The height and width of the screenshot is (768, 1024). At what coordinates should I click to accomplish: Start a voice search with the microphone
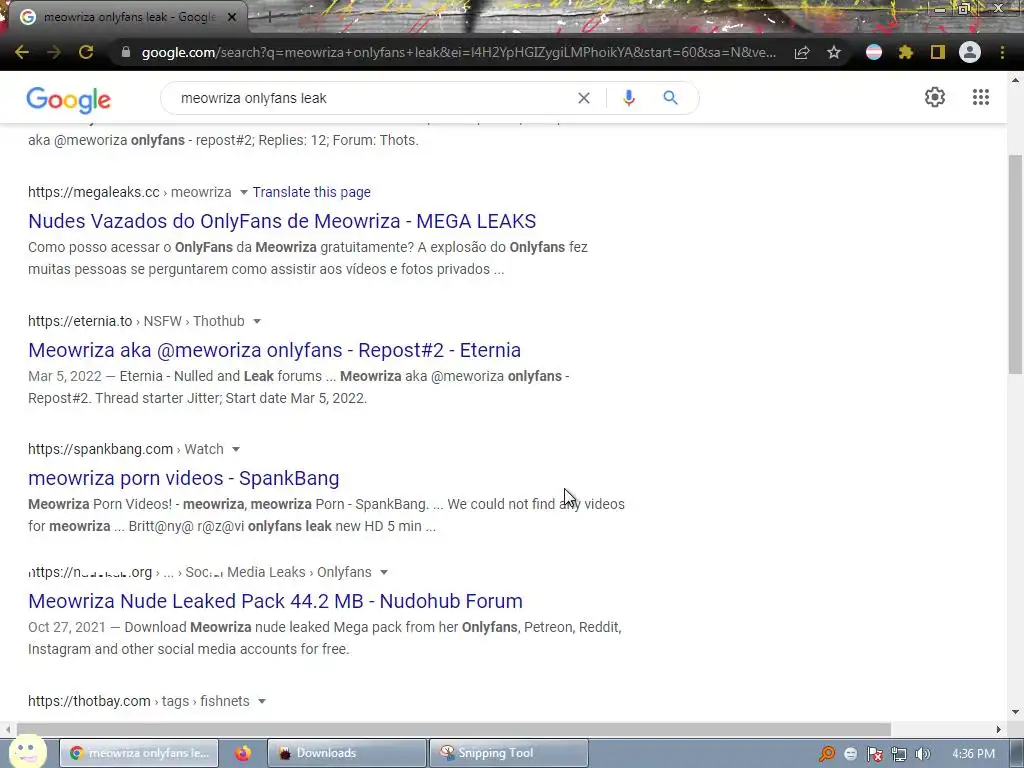pyautogui.click(x=628, y=98)
